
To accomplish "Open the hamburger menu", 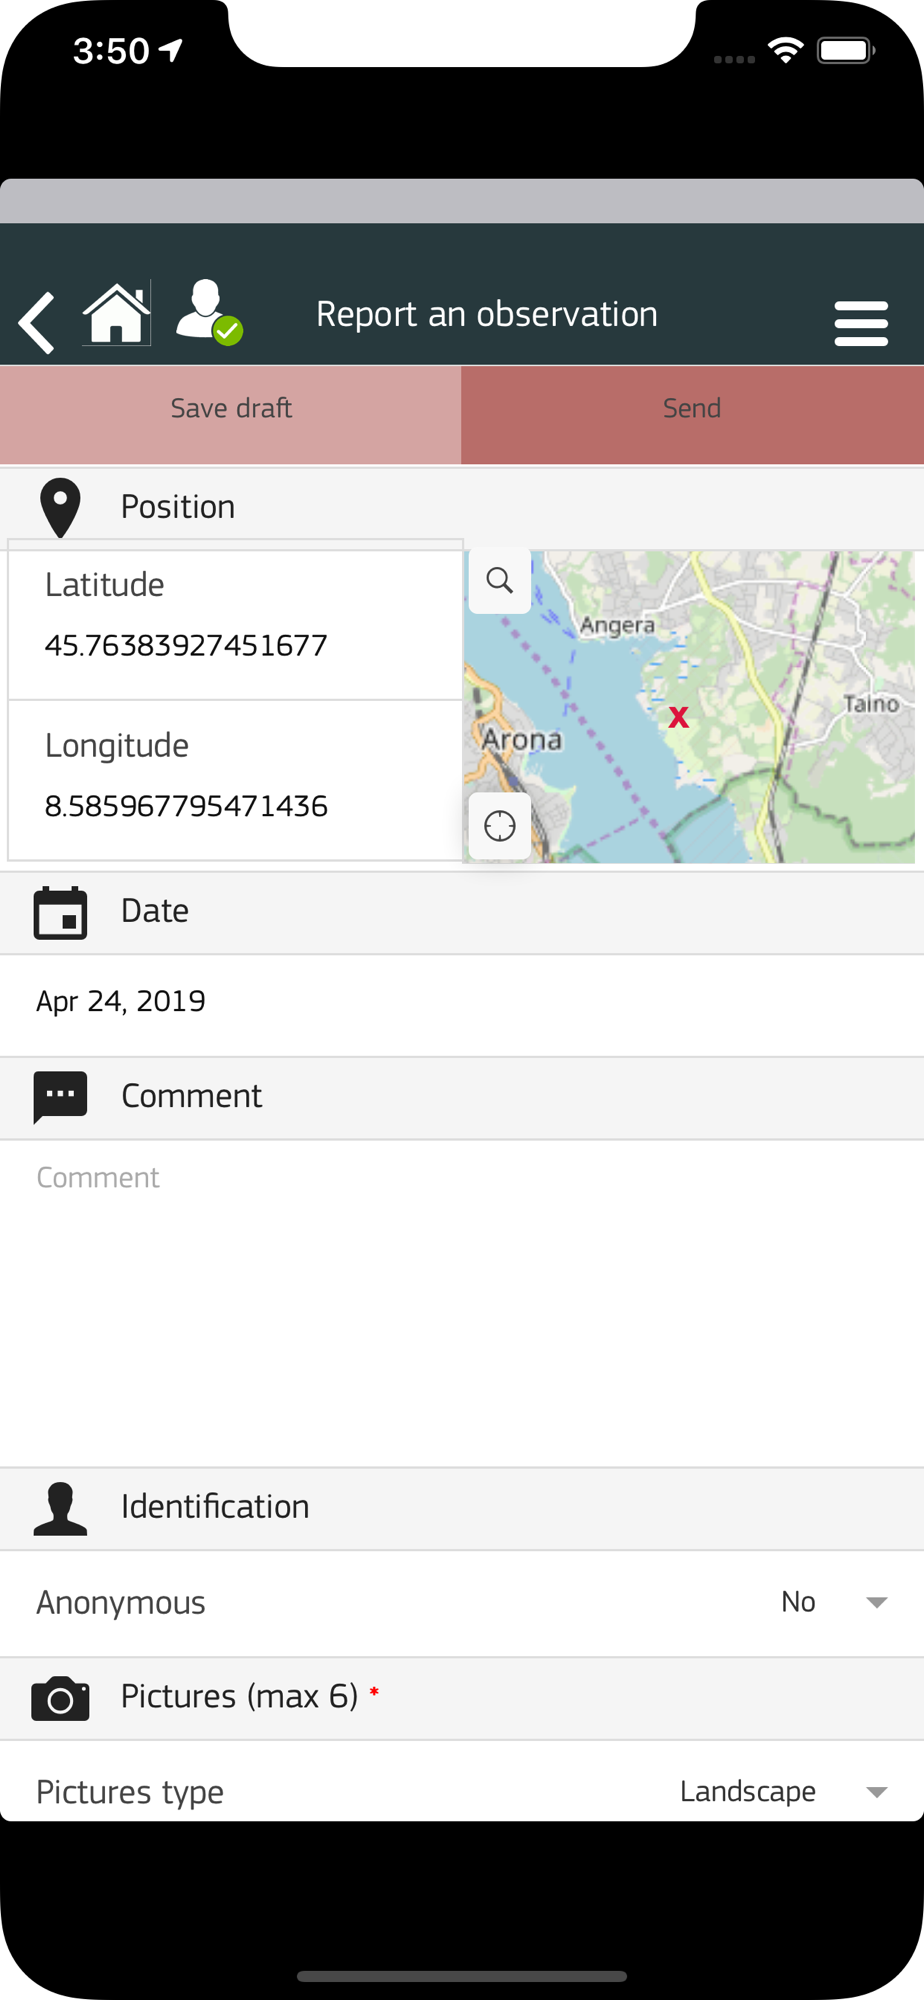I will pos(861,323).
